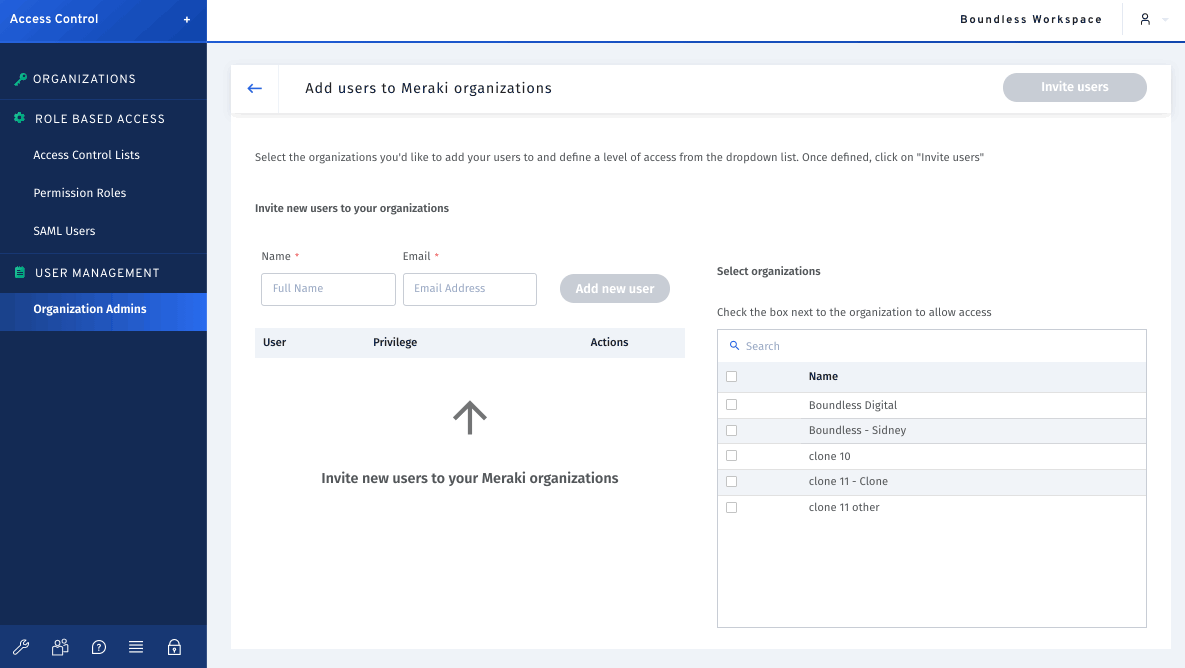Go to Access Control Lists
Screen dimensions: 1185x668
pyautogui.click(x=86, y=155)
